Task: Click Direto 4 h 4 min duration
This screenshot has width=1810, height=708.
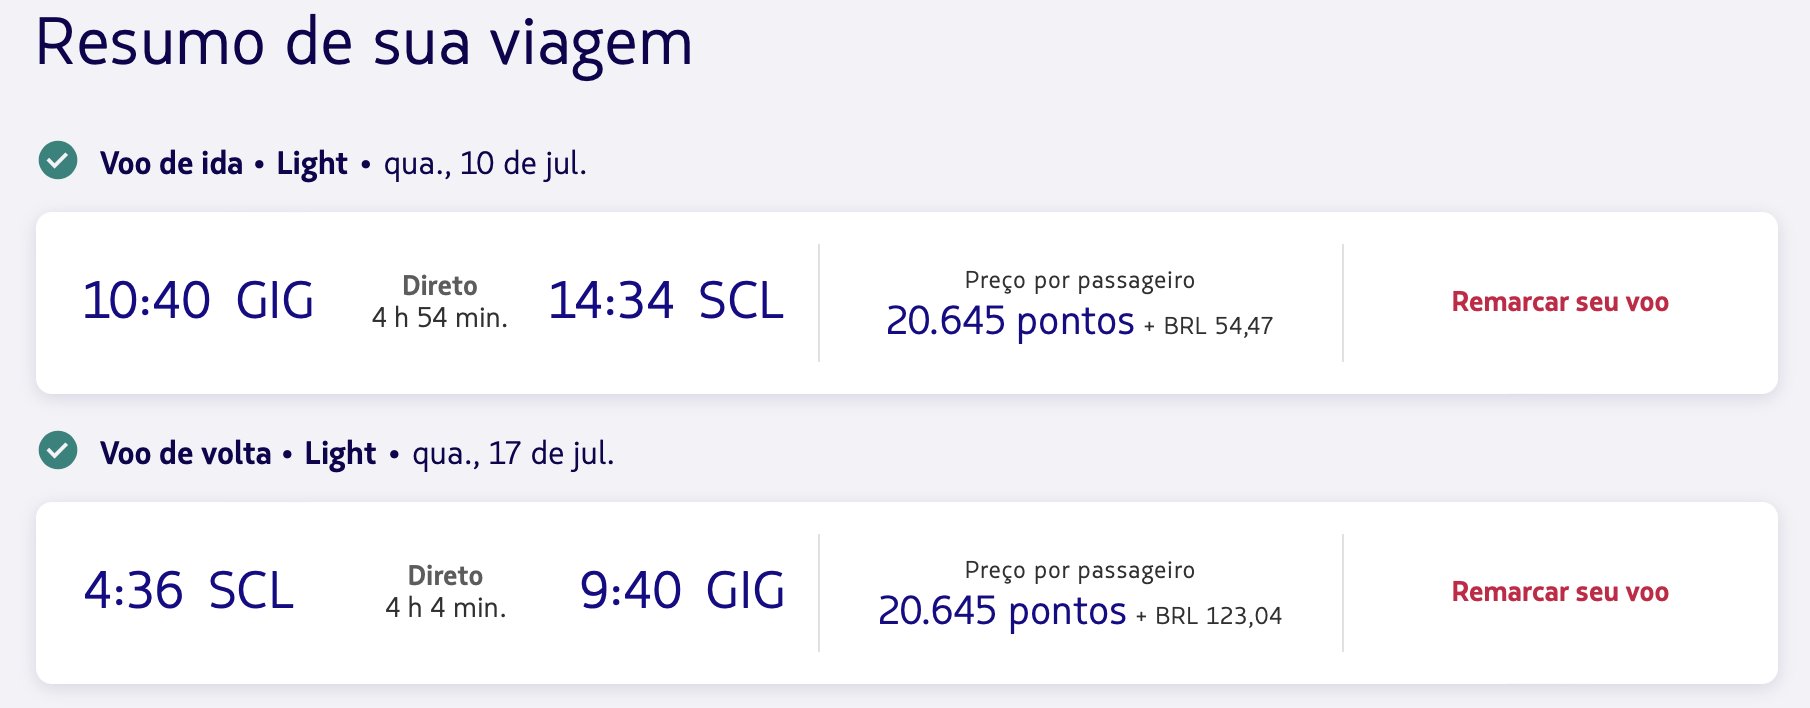Action: click(x=446, y=592)
